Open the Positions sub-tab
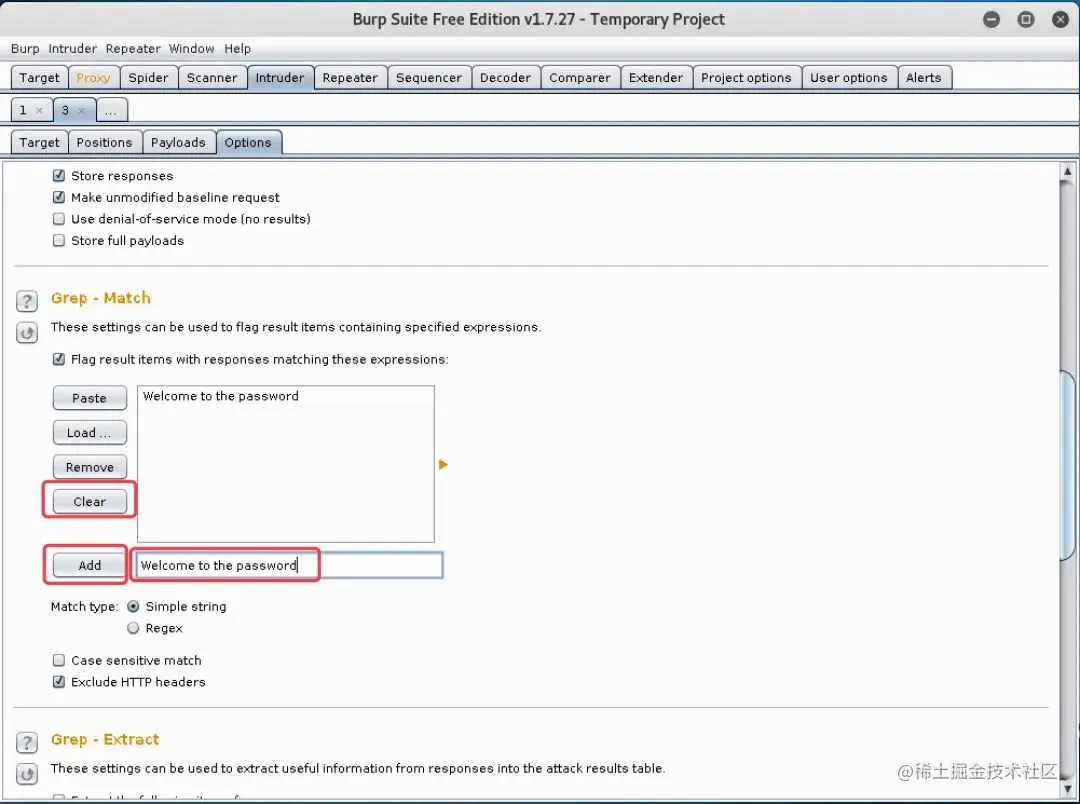The image size is (1080, 804). 104,143
